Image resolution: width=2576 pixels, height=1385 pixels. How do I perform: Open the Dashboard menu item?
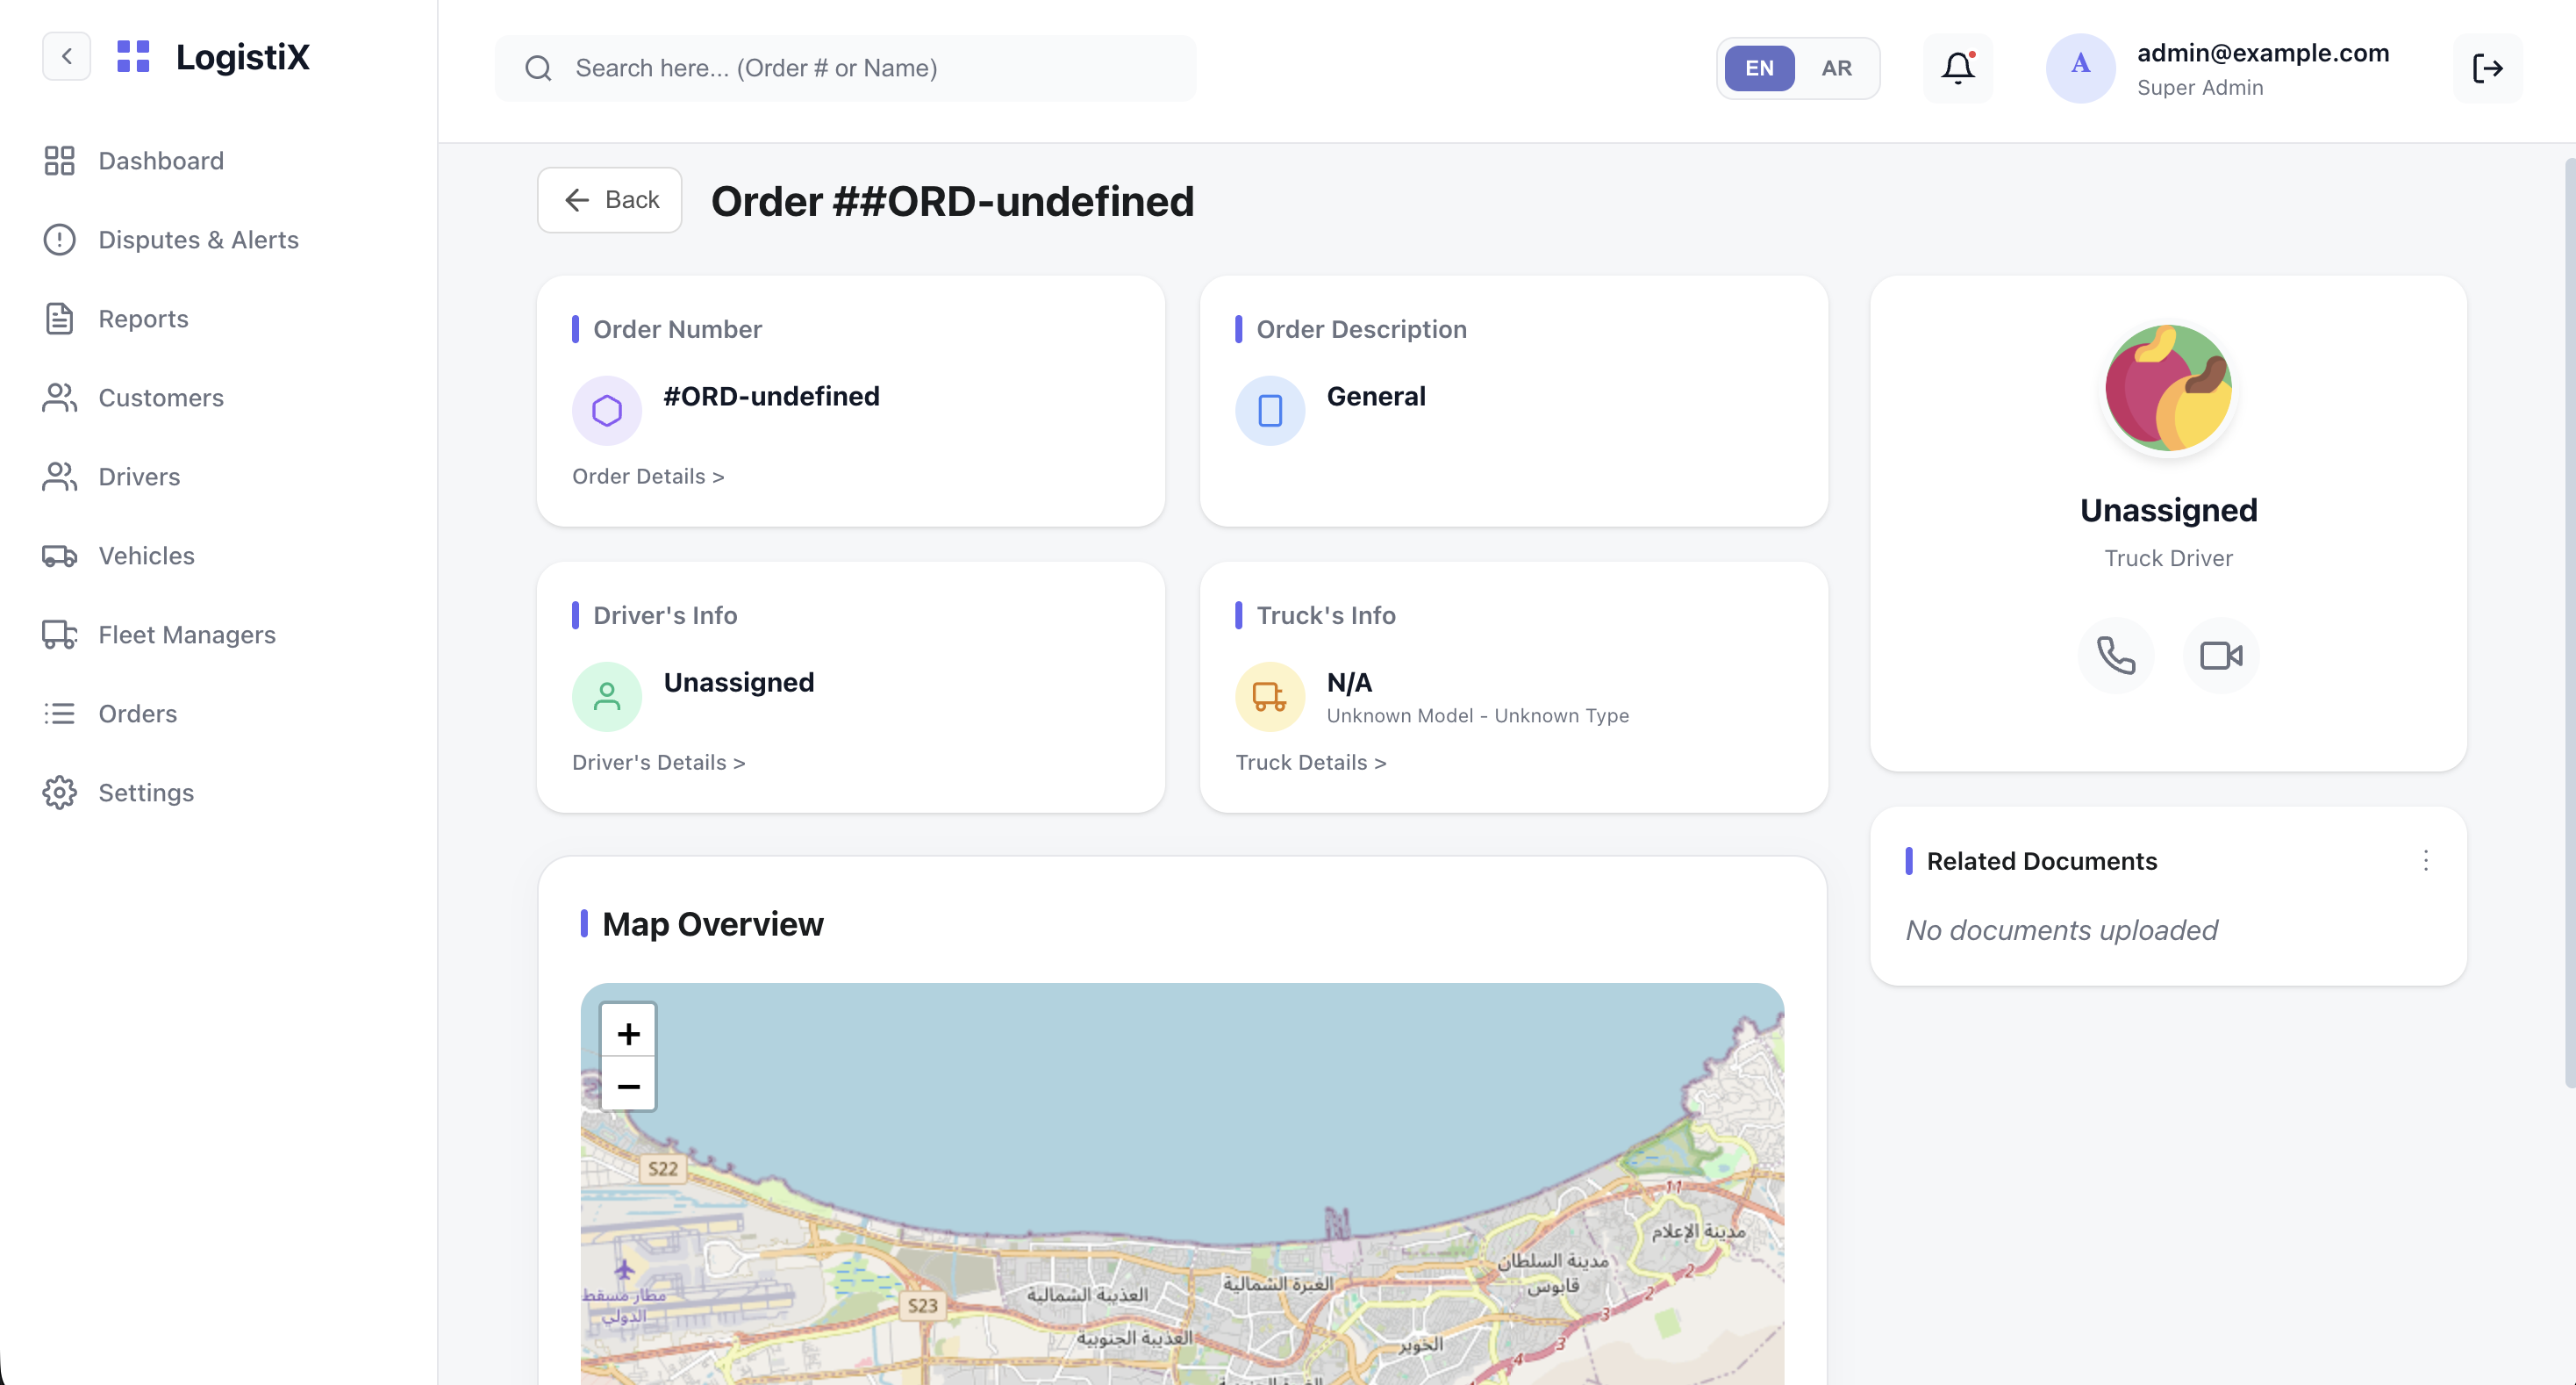point(161,161)
